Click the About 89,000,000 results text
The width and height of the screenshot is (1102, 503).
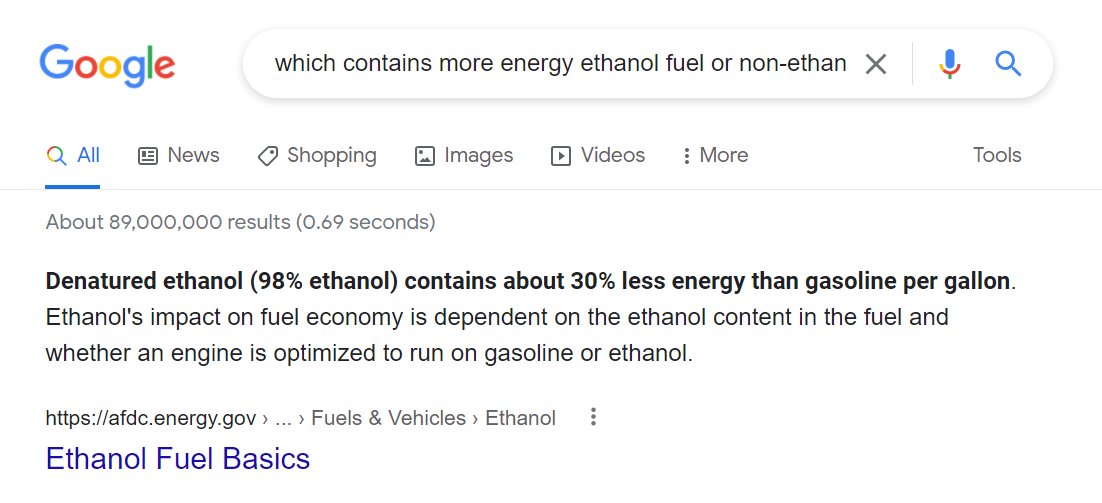point(240,223)
